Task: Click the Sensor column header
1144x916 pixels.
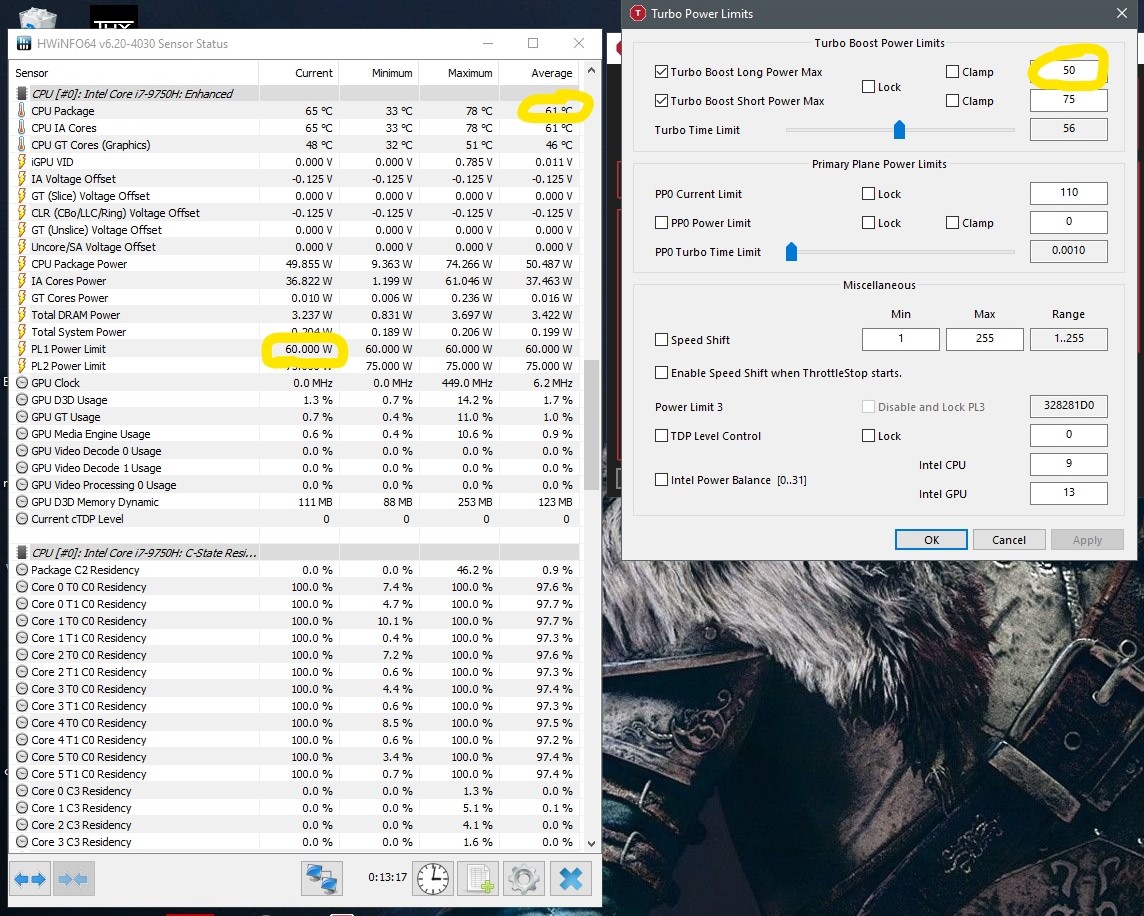Action: (x=134, y=73)
